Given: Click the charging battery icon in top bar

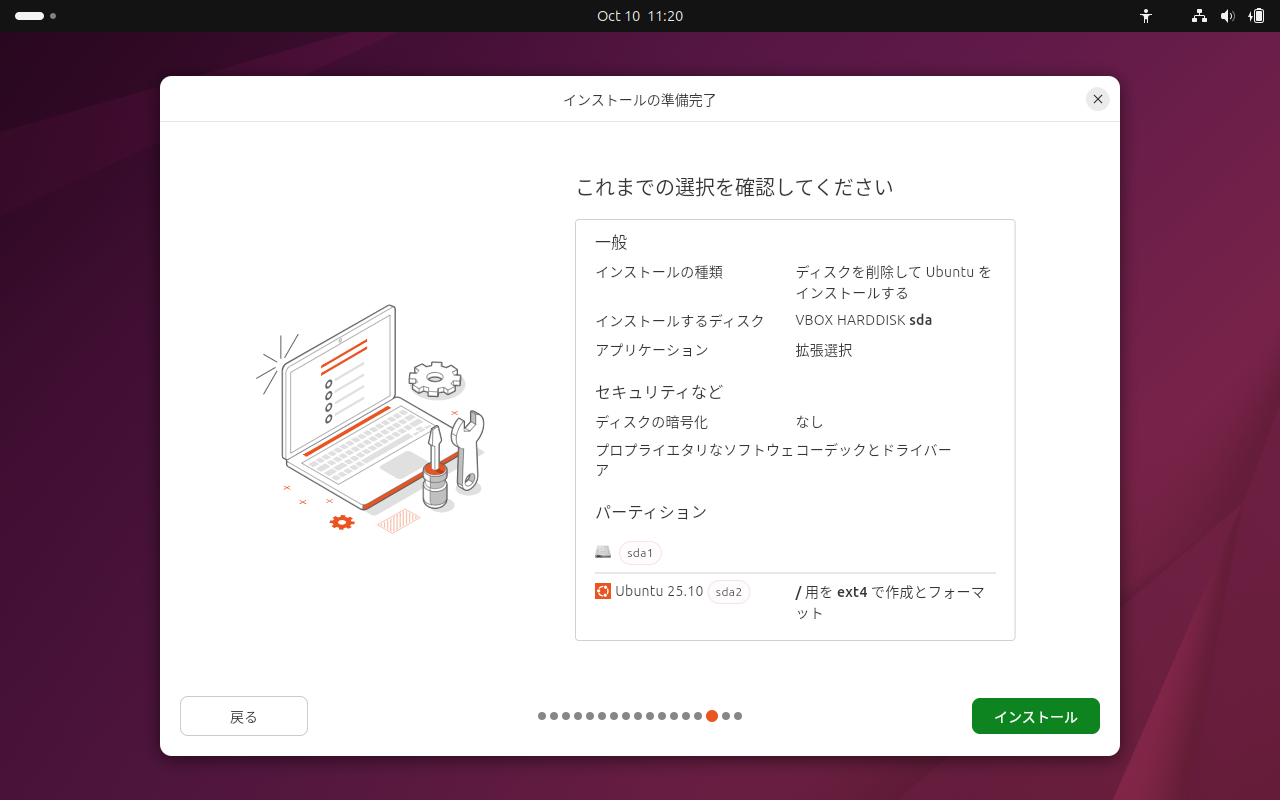Looking at the screenshot, I should [x=1257, y=16].
